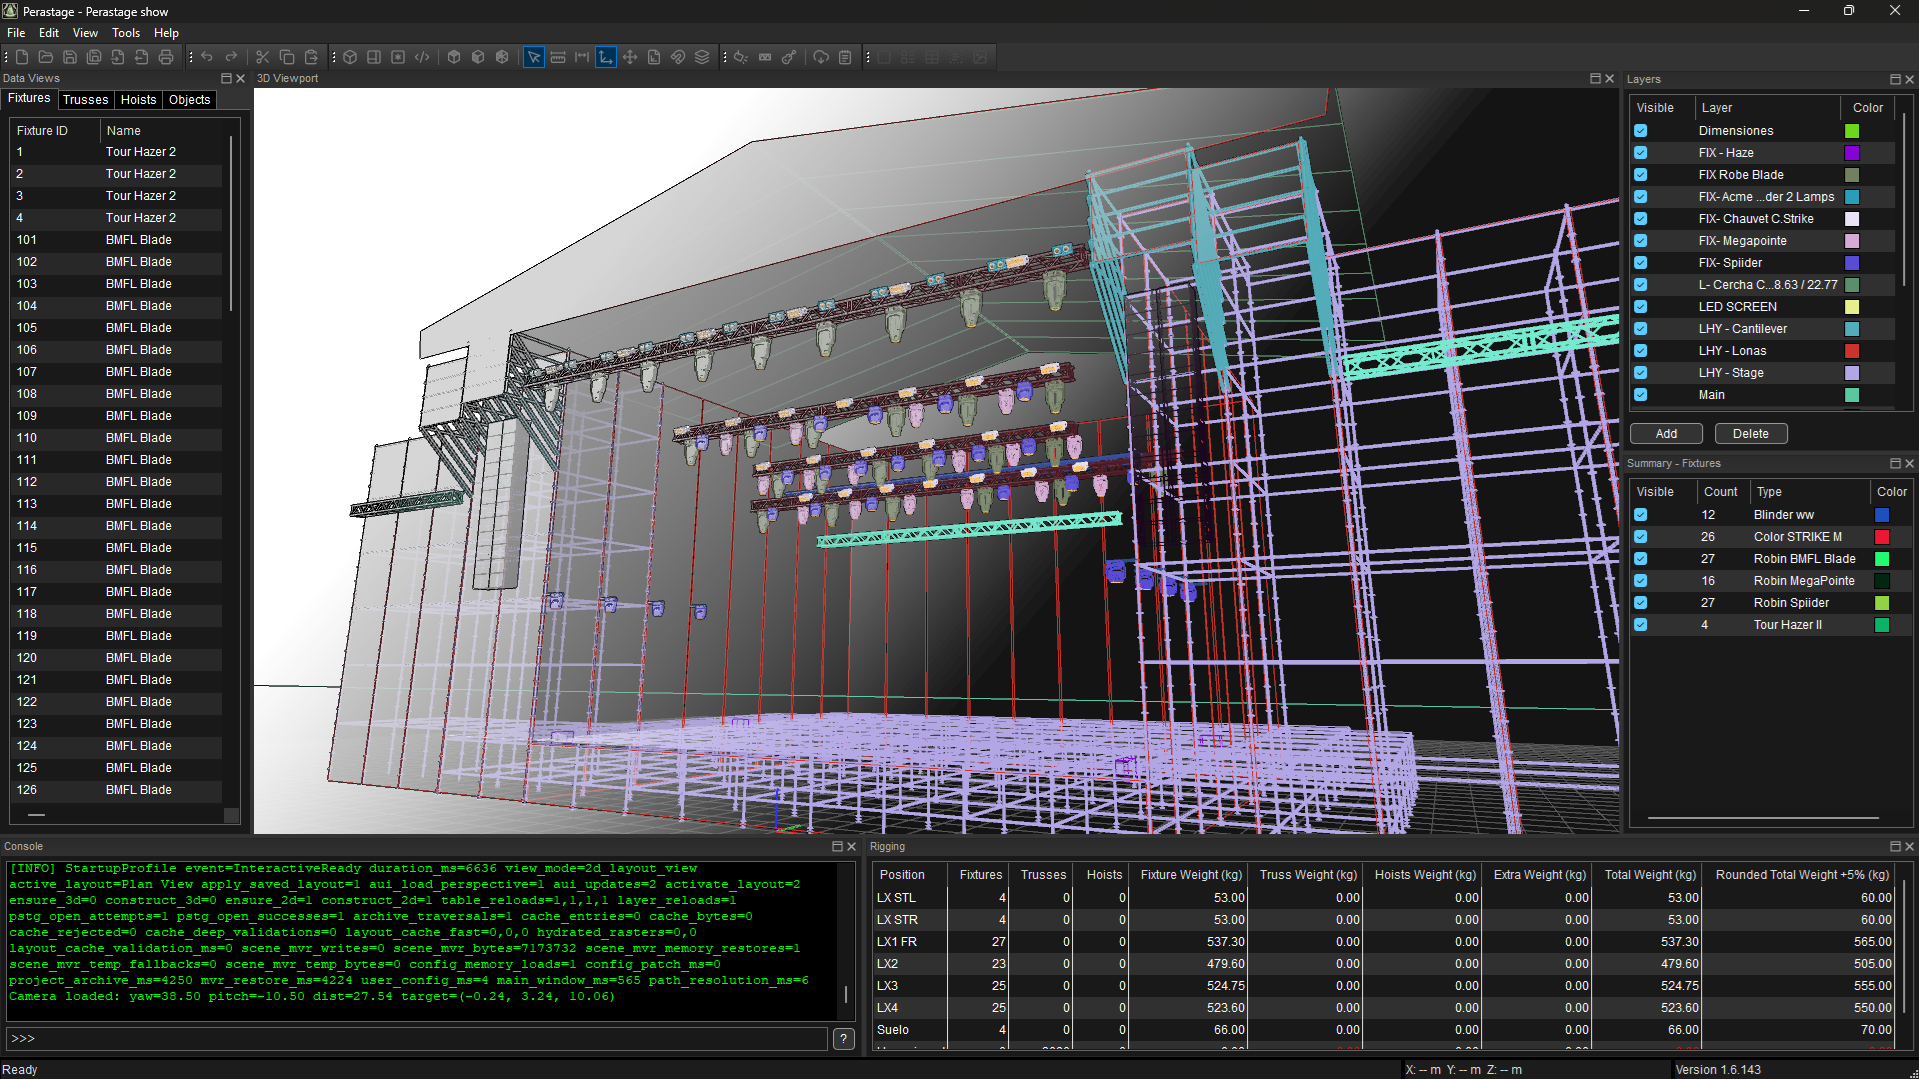Uncheck visibility of FIX - Haze layer
This screenshot has width=1919, height=1079.
(1641, 153)
